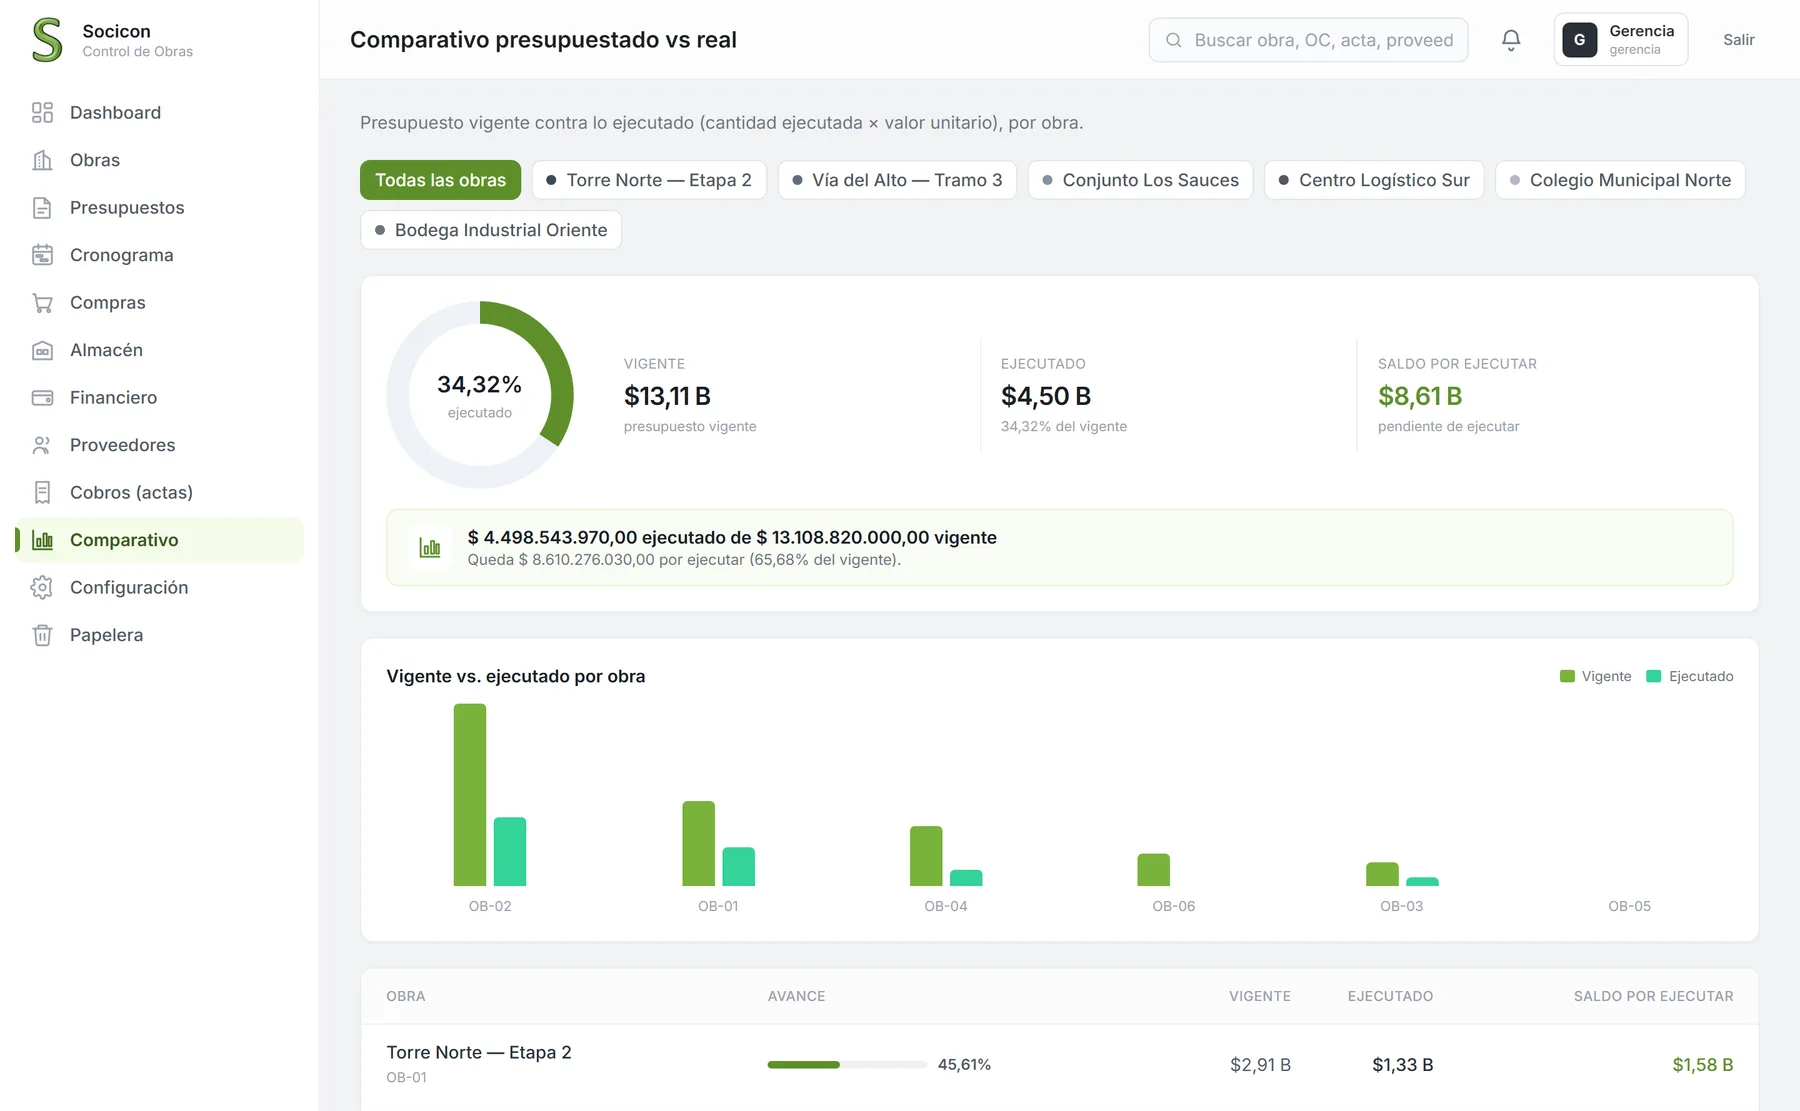
Task: Open Presupuestos from the sidebar
Action: click(x=159, y=208)
